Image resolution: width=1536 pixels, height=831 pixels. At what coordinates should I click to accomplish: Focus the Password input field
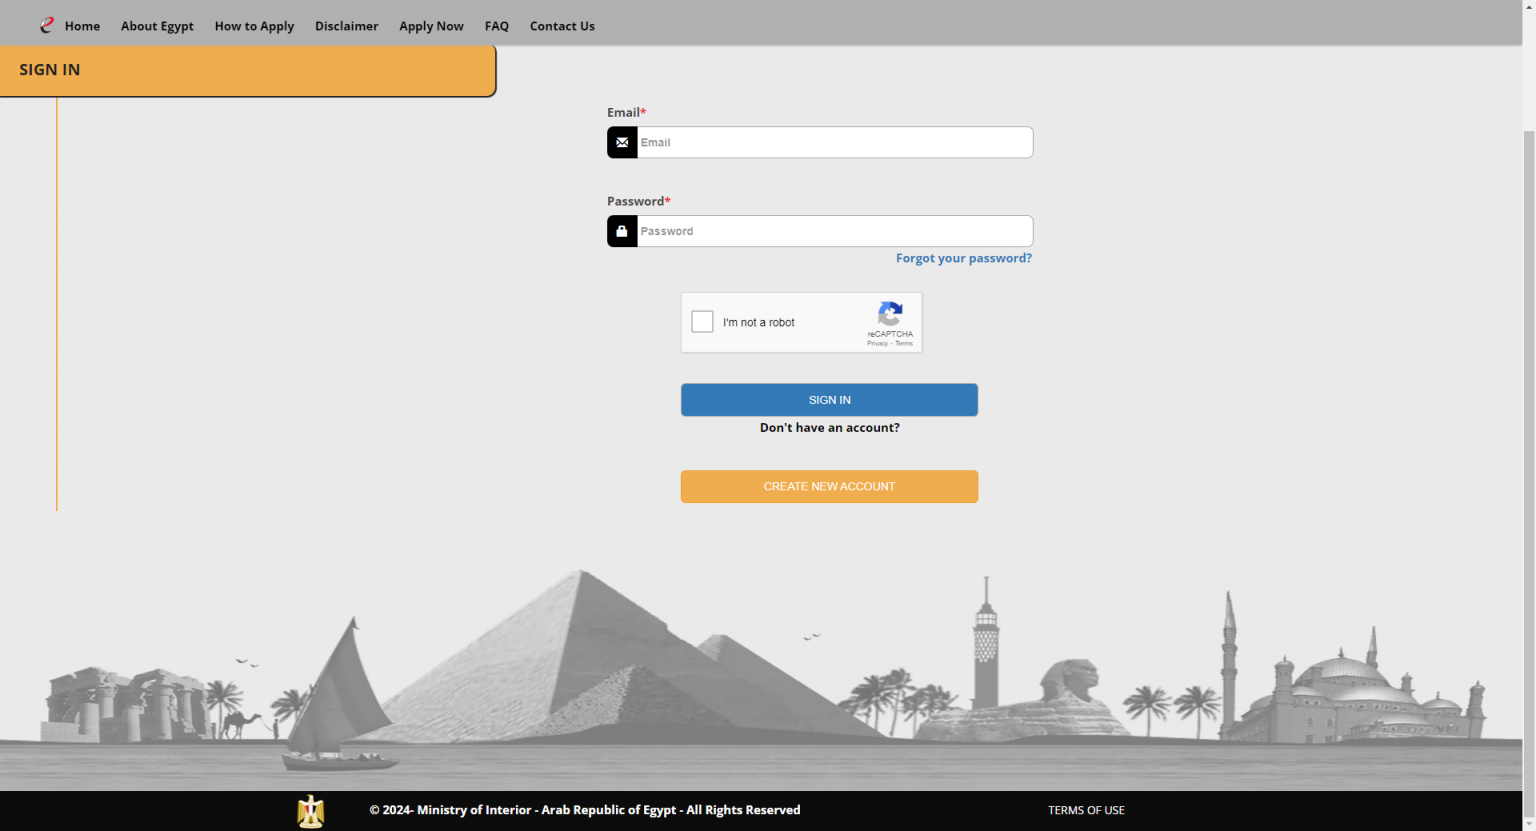(835, 231)
